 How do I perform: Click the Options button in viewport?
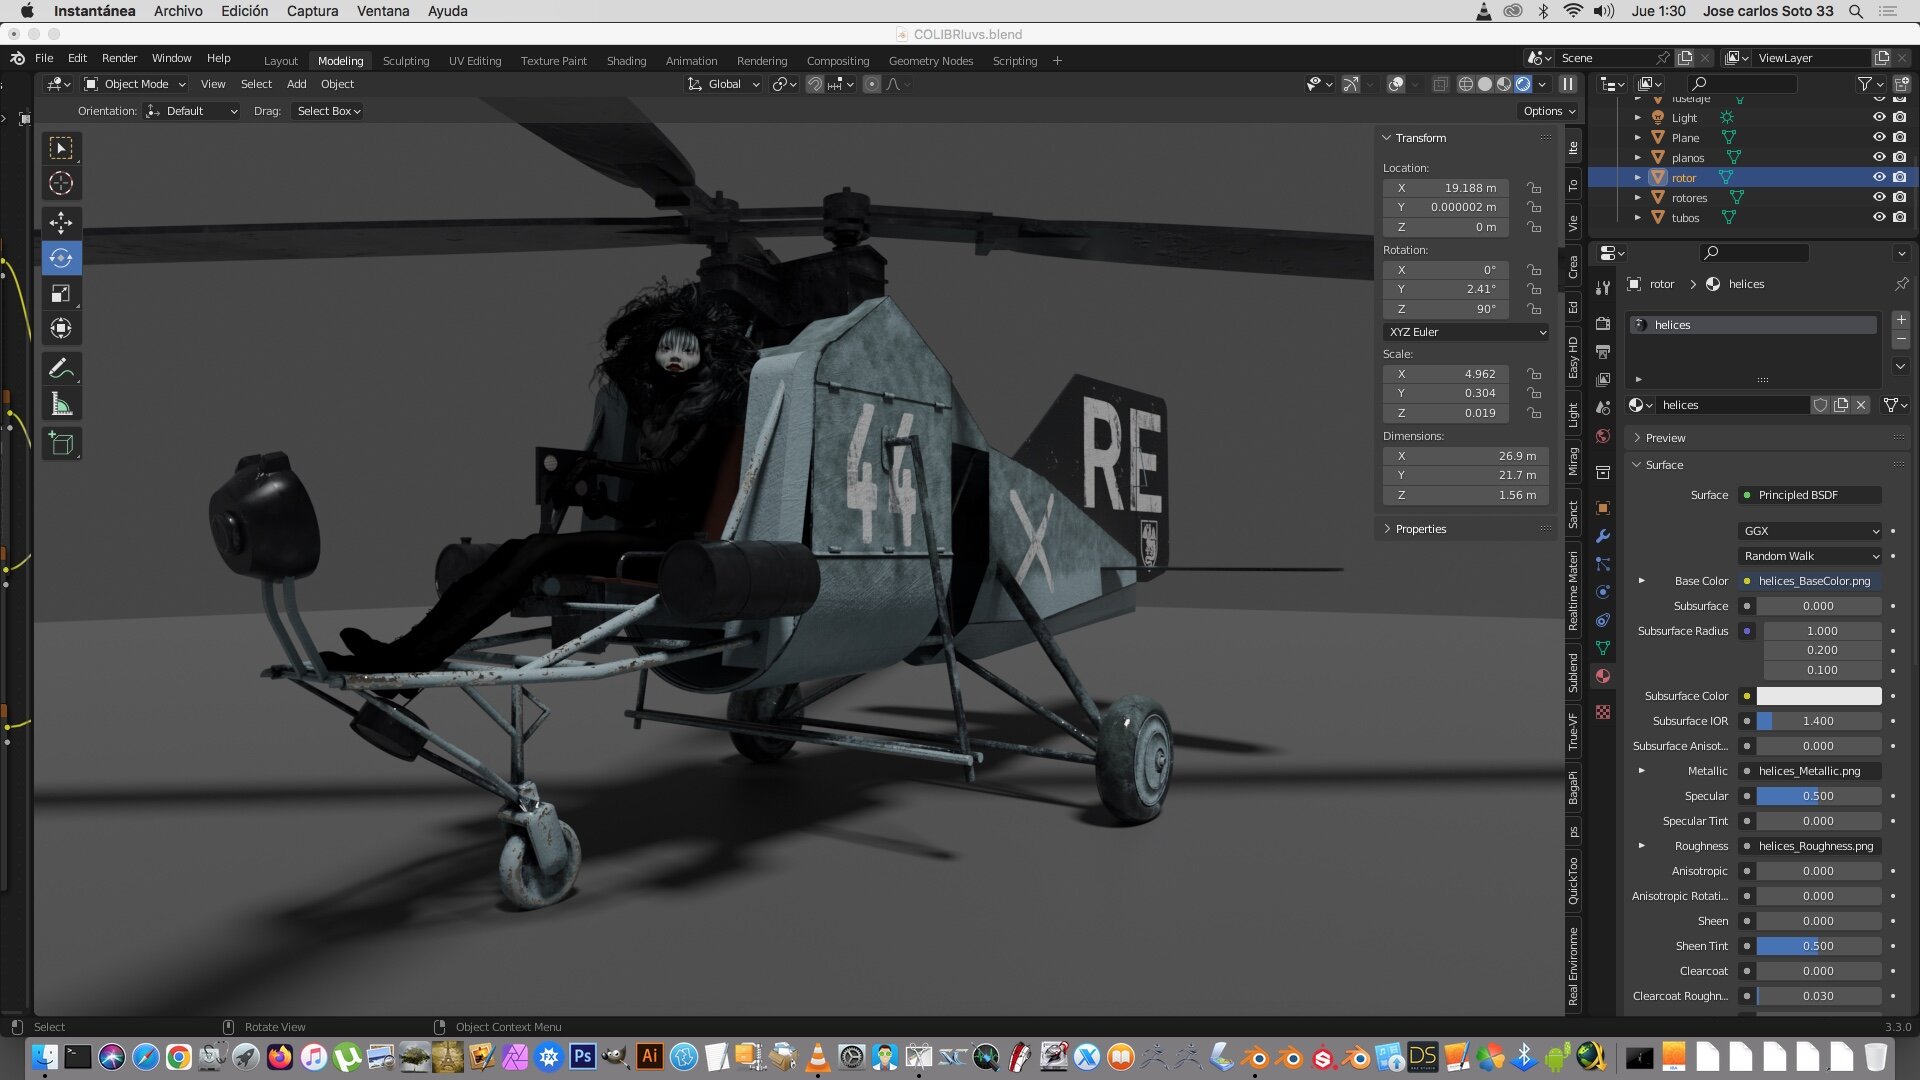(1549, 111)
